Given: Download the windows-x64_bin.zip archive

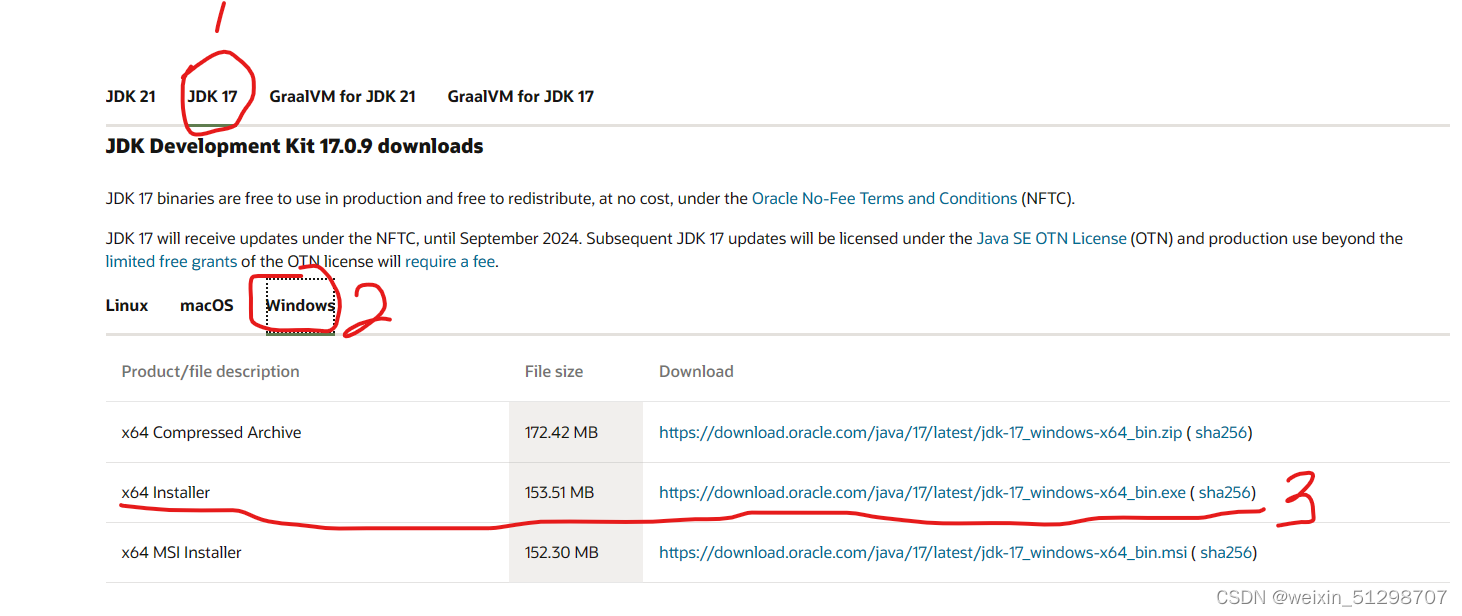Looking at the screenshot, I should click(x=920, y=432).
